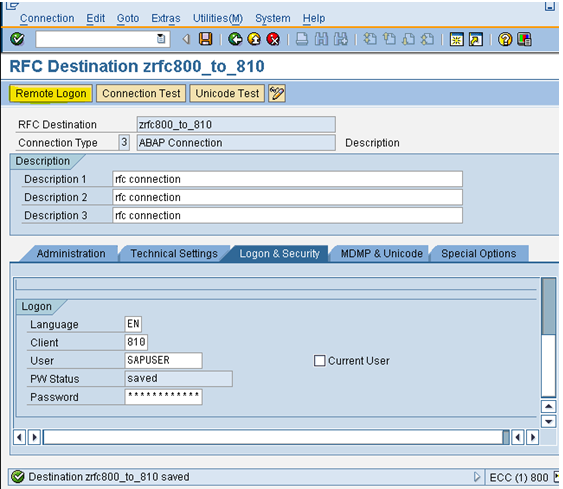The height and width of the screenshot is (489, 563).
Task: Click the PW Status saved field
Action: pyautogui.click(x=178, y=378)
